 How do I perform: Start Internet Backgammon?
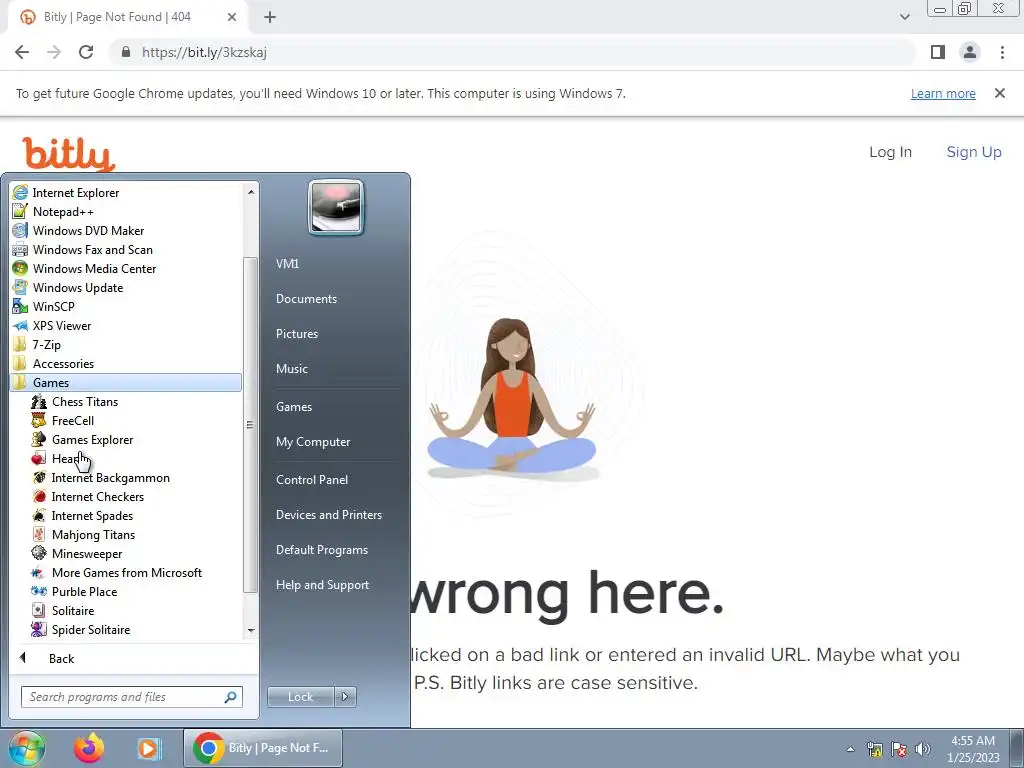[x=110, y=477]
